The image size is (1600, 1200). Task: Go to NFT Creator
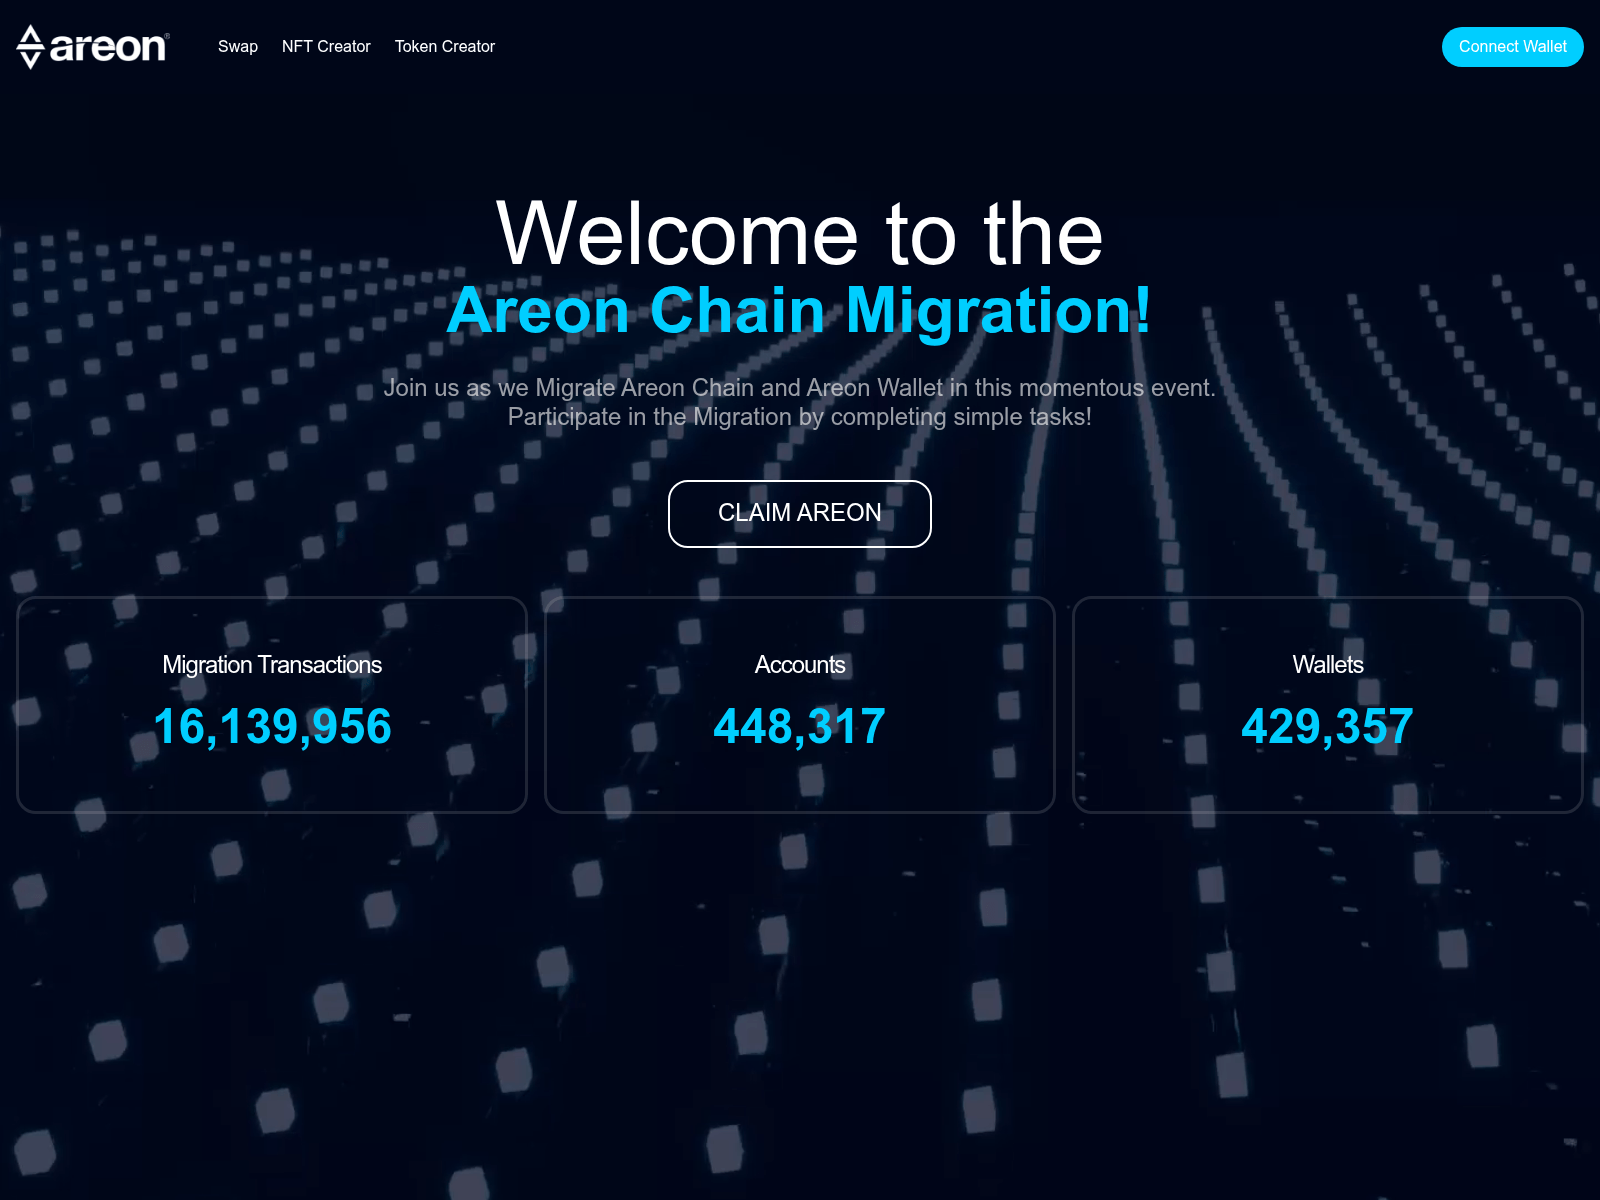coord(326,47)
